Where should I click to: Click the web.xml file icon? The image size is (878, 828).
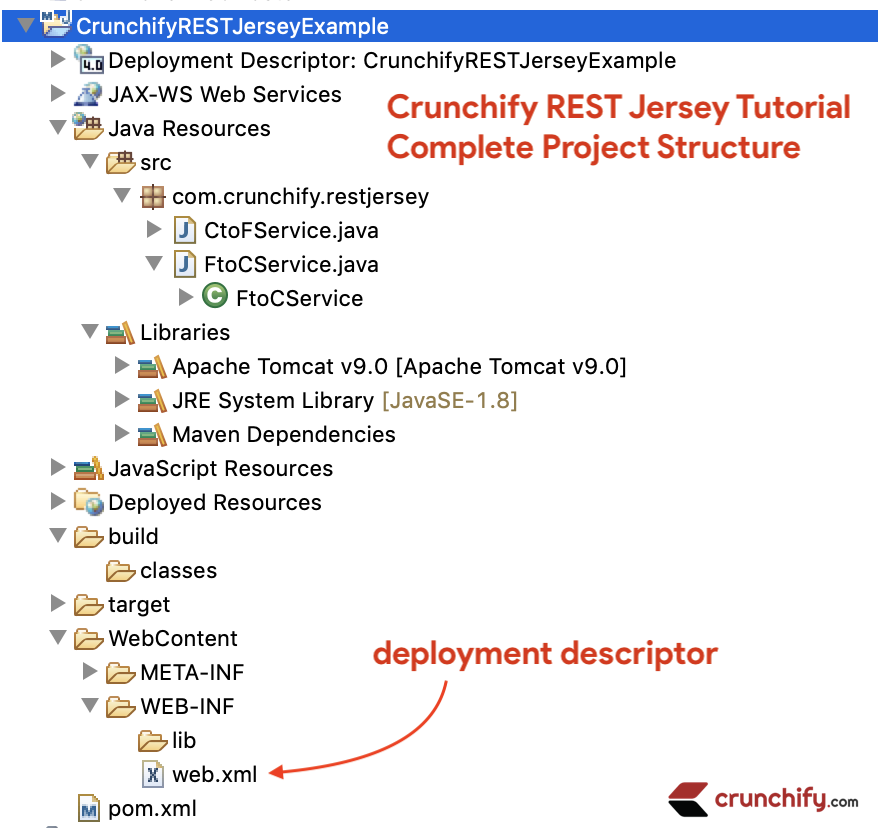[x=153, y=773]
